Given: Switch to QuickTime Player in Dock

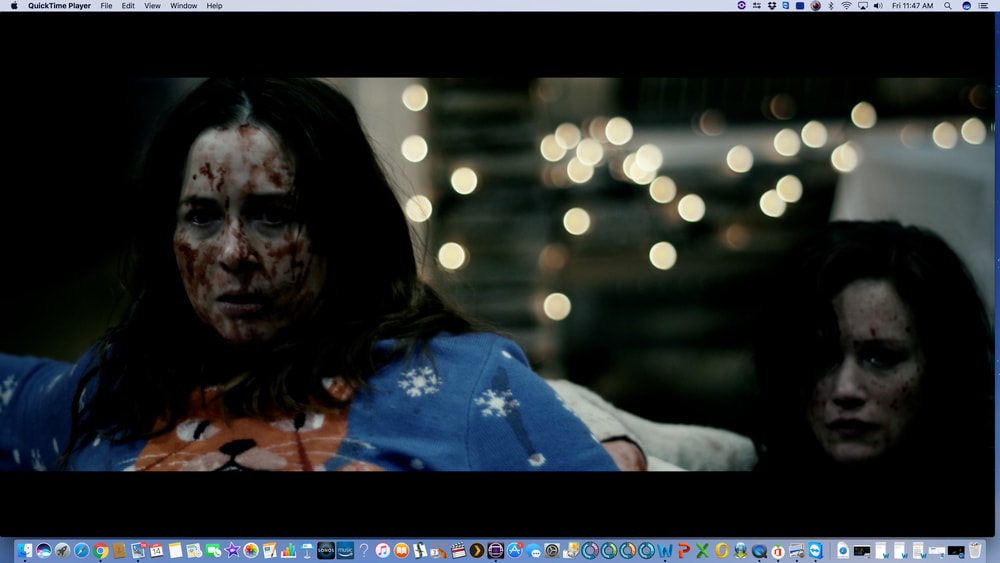Looking at the screenshot, I should point(759,550).
